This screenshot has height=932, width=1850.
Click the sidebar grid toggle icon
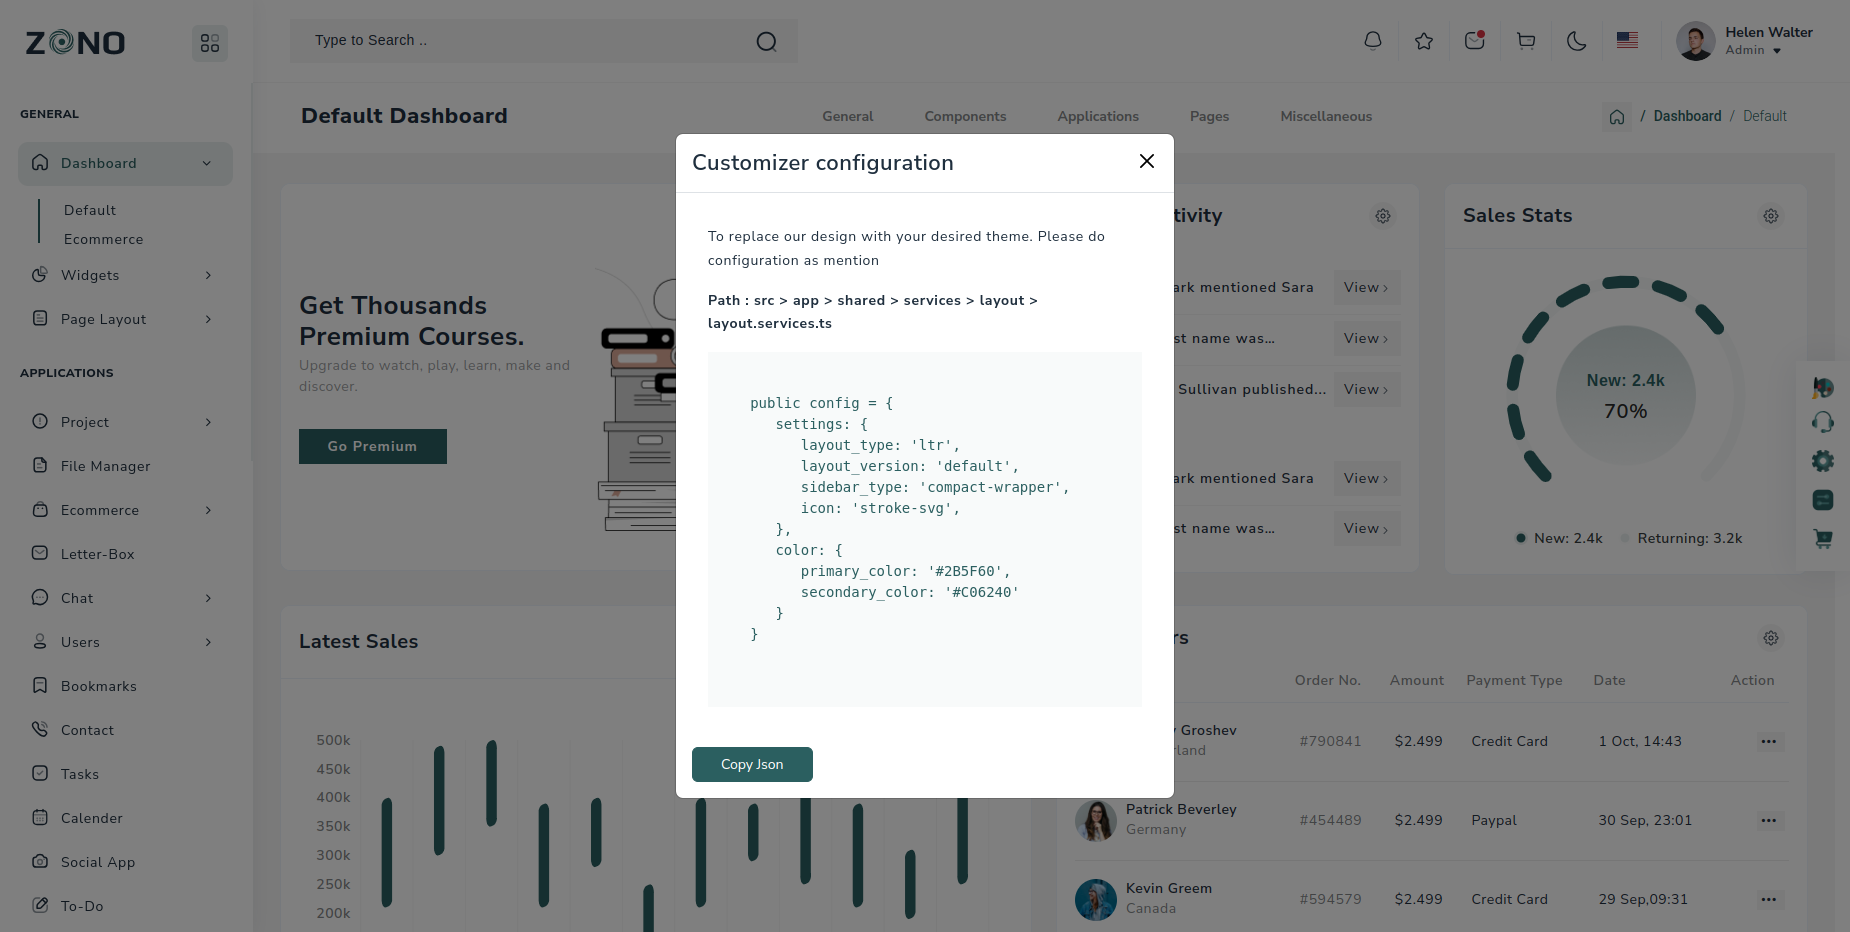click(x=210, y=43)
